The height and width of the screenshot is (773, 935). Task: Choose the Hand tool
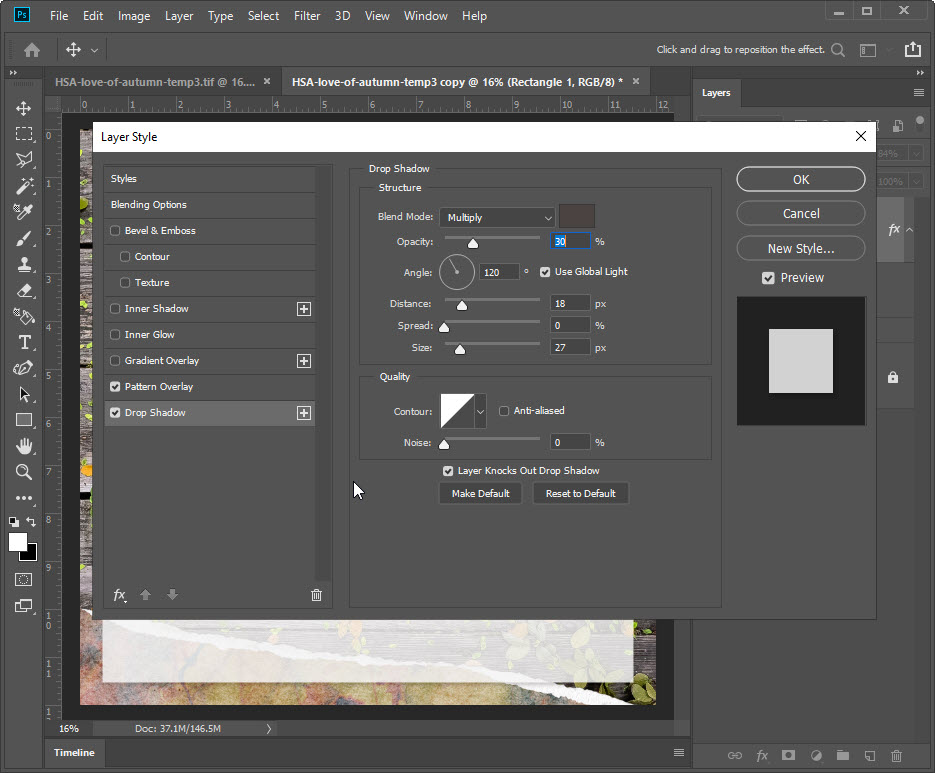[24, 446]
